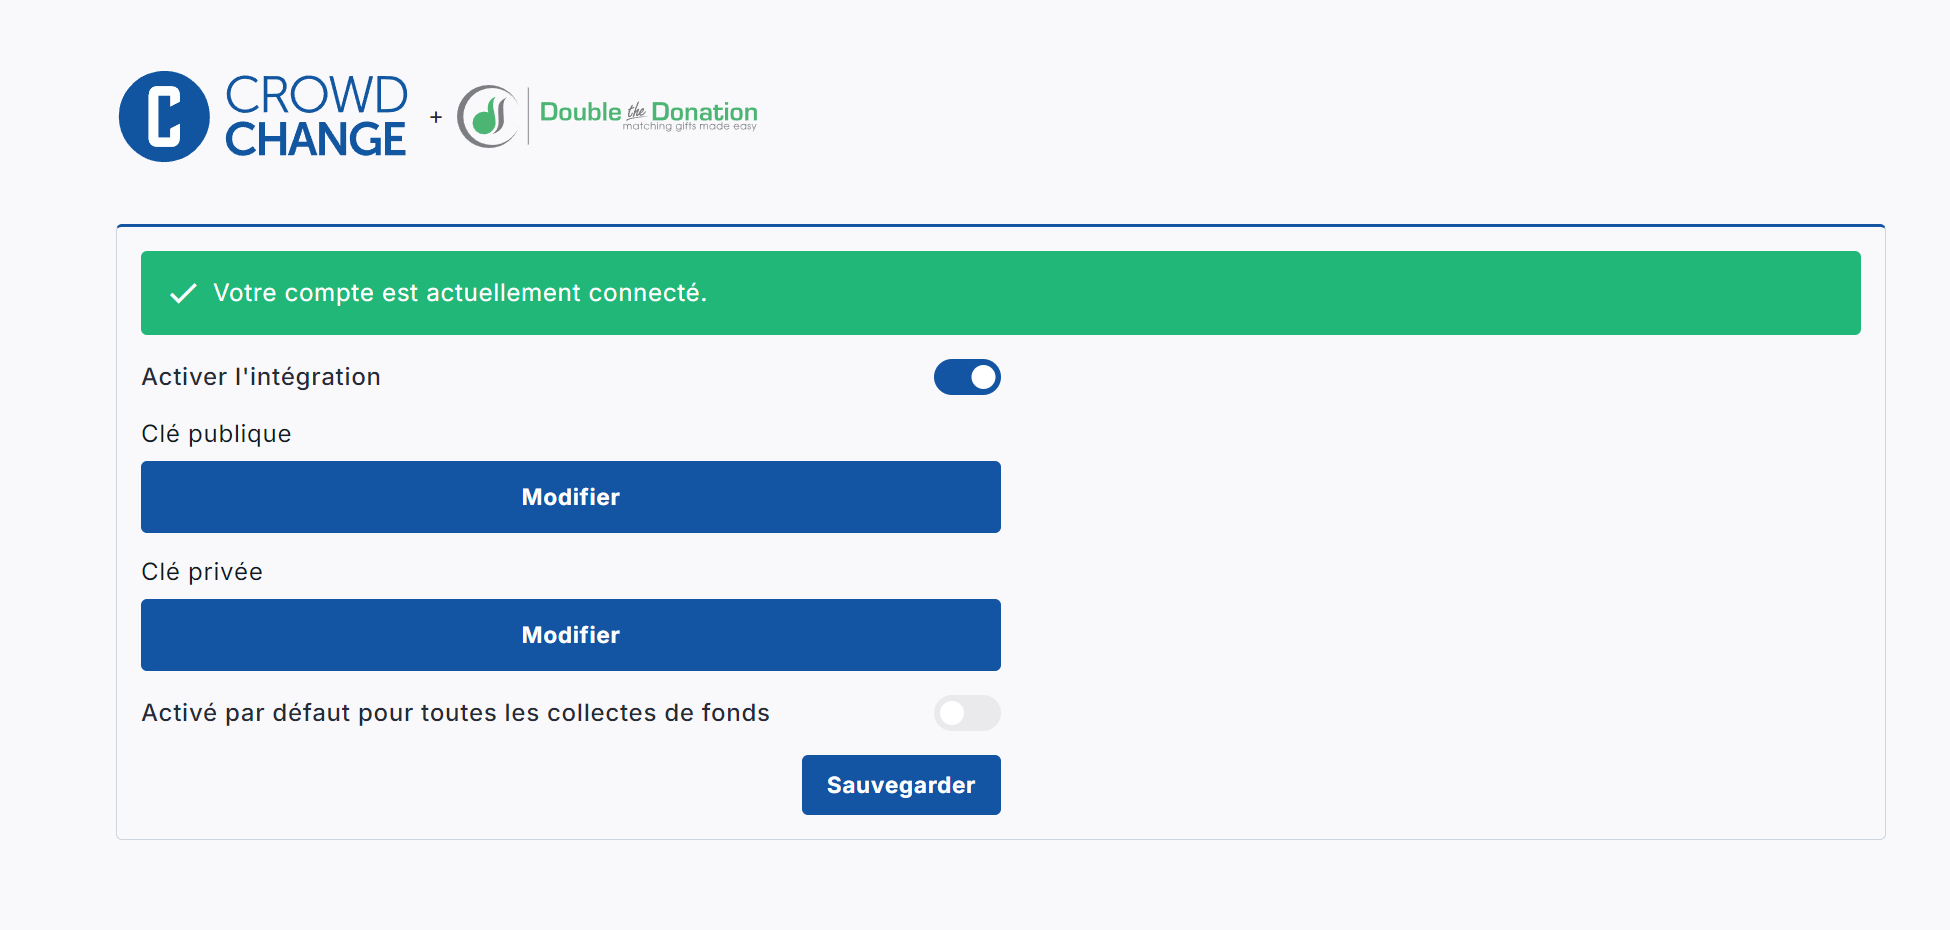1950x930 pixels.
Task: Click the green word Double in the logo
Action: click(580, 112)
